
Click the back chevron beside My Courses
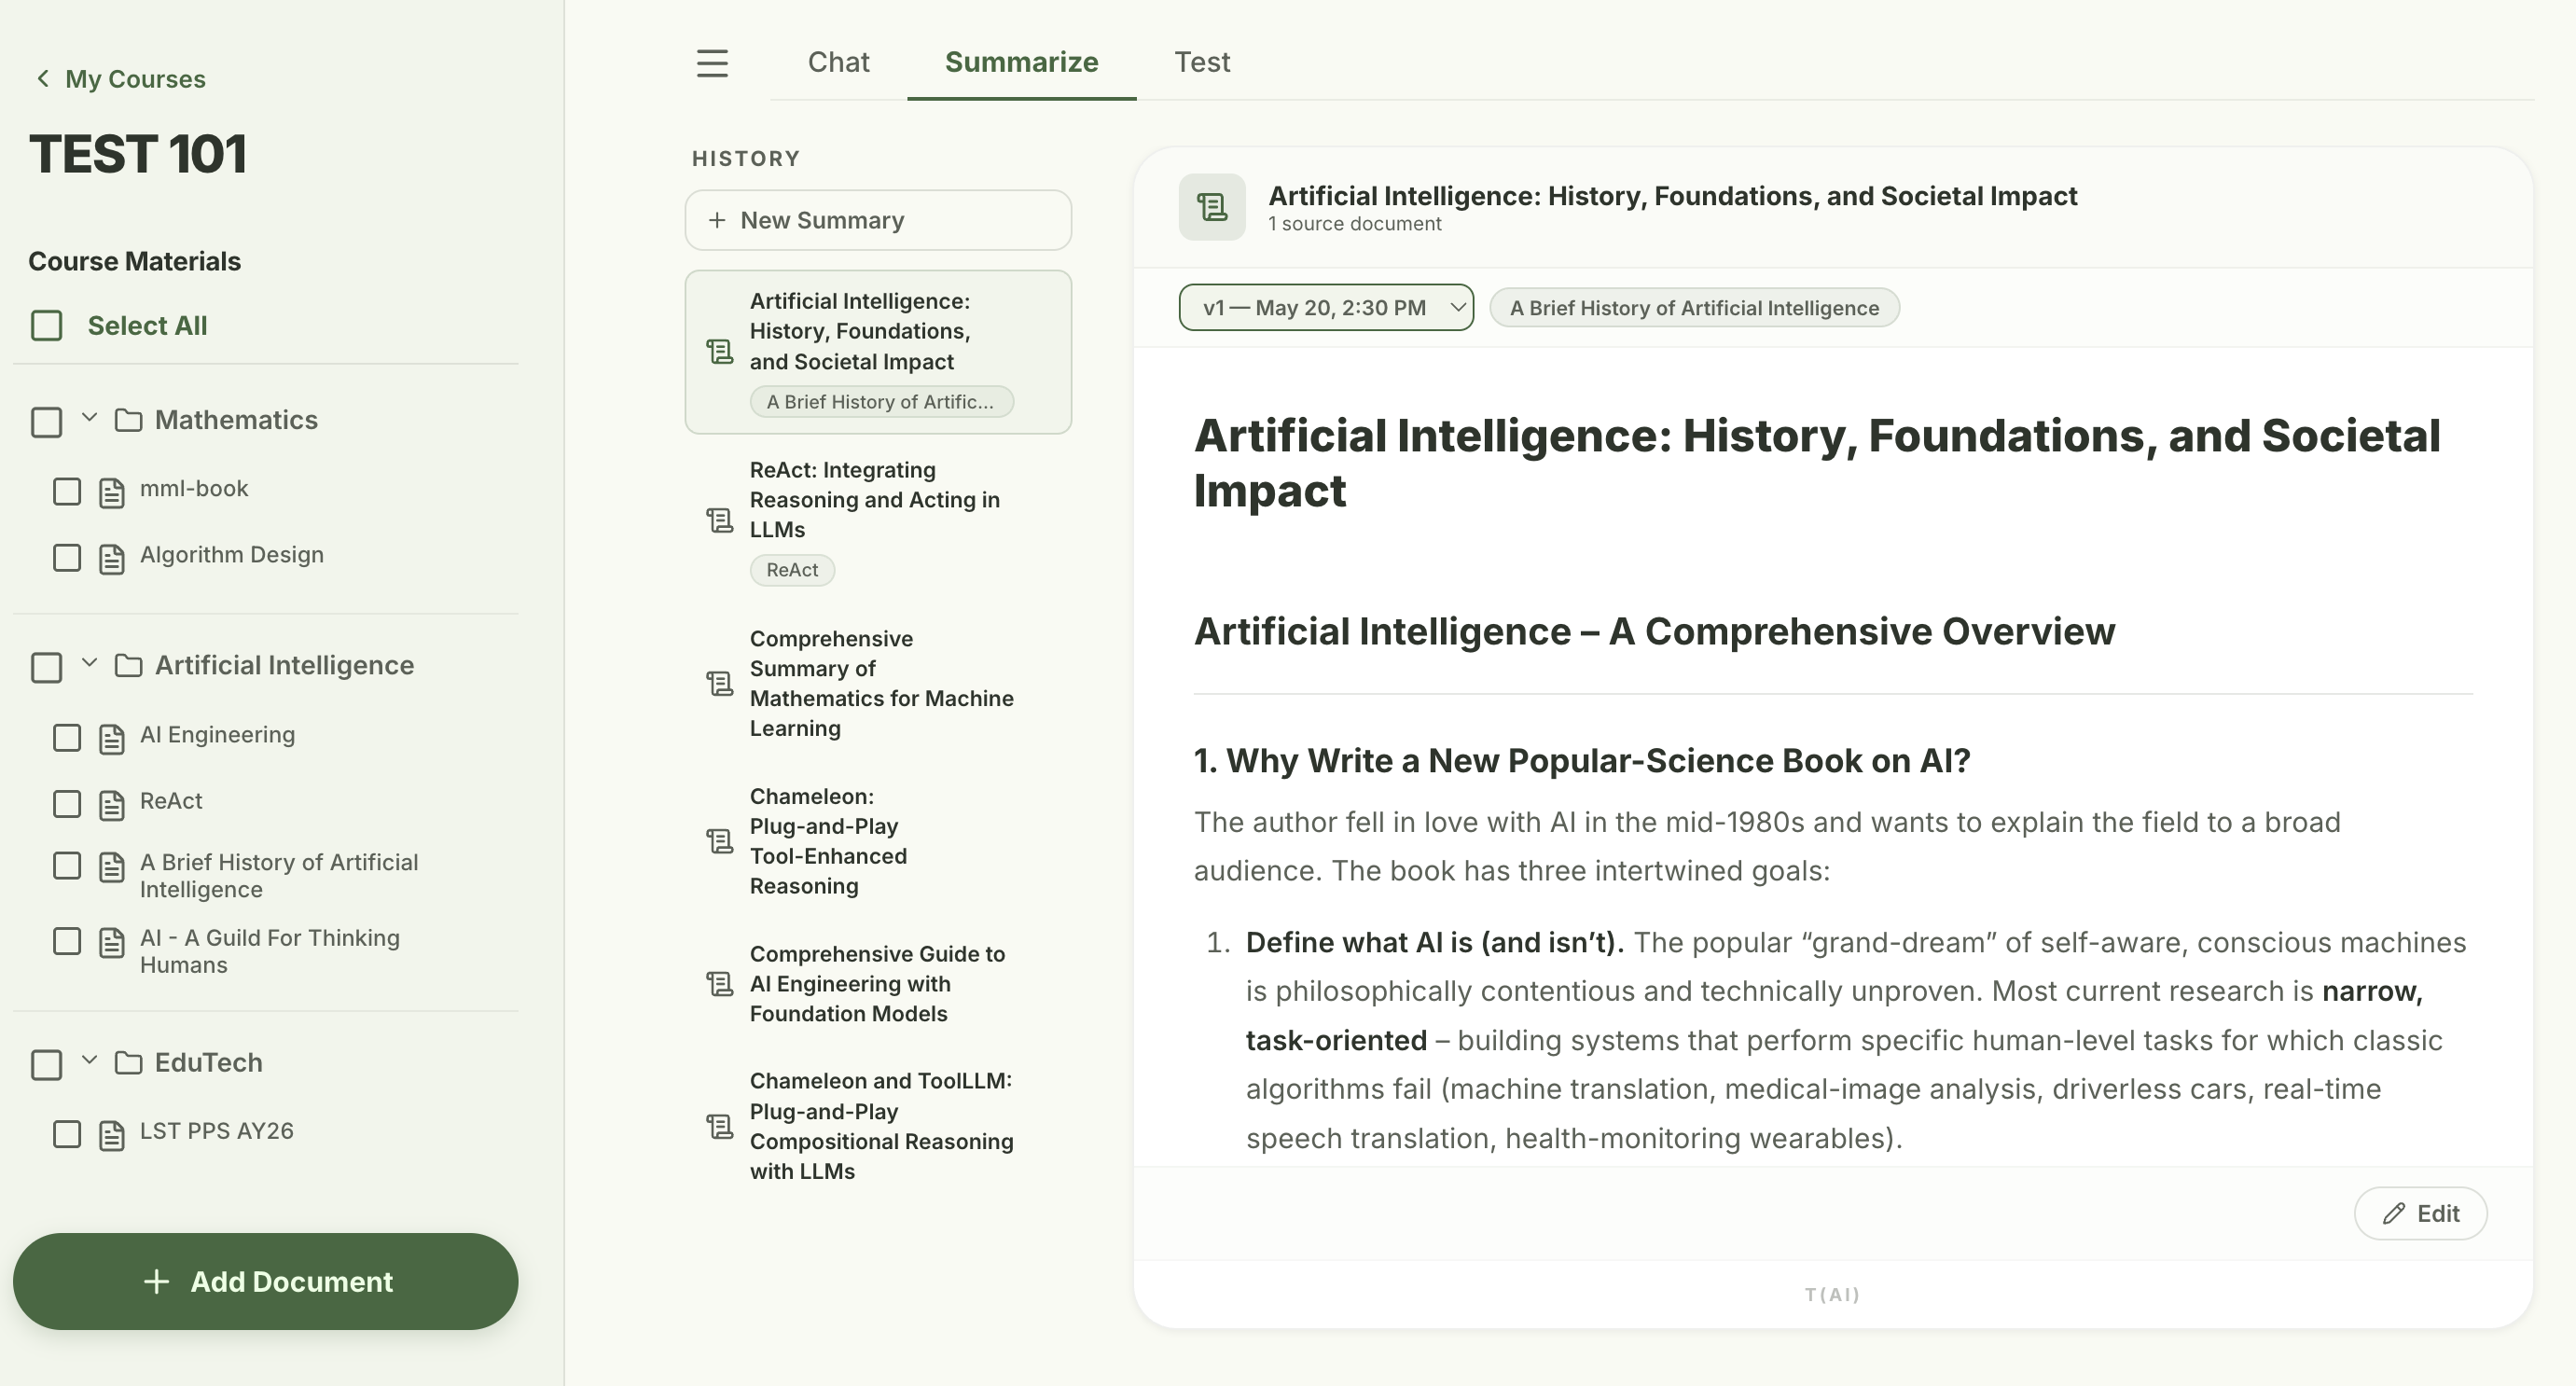coord(42,78)
